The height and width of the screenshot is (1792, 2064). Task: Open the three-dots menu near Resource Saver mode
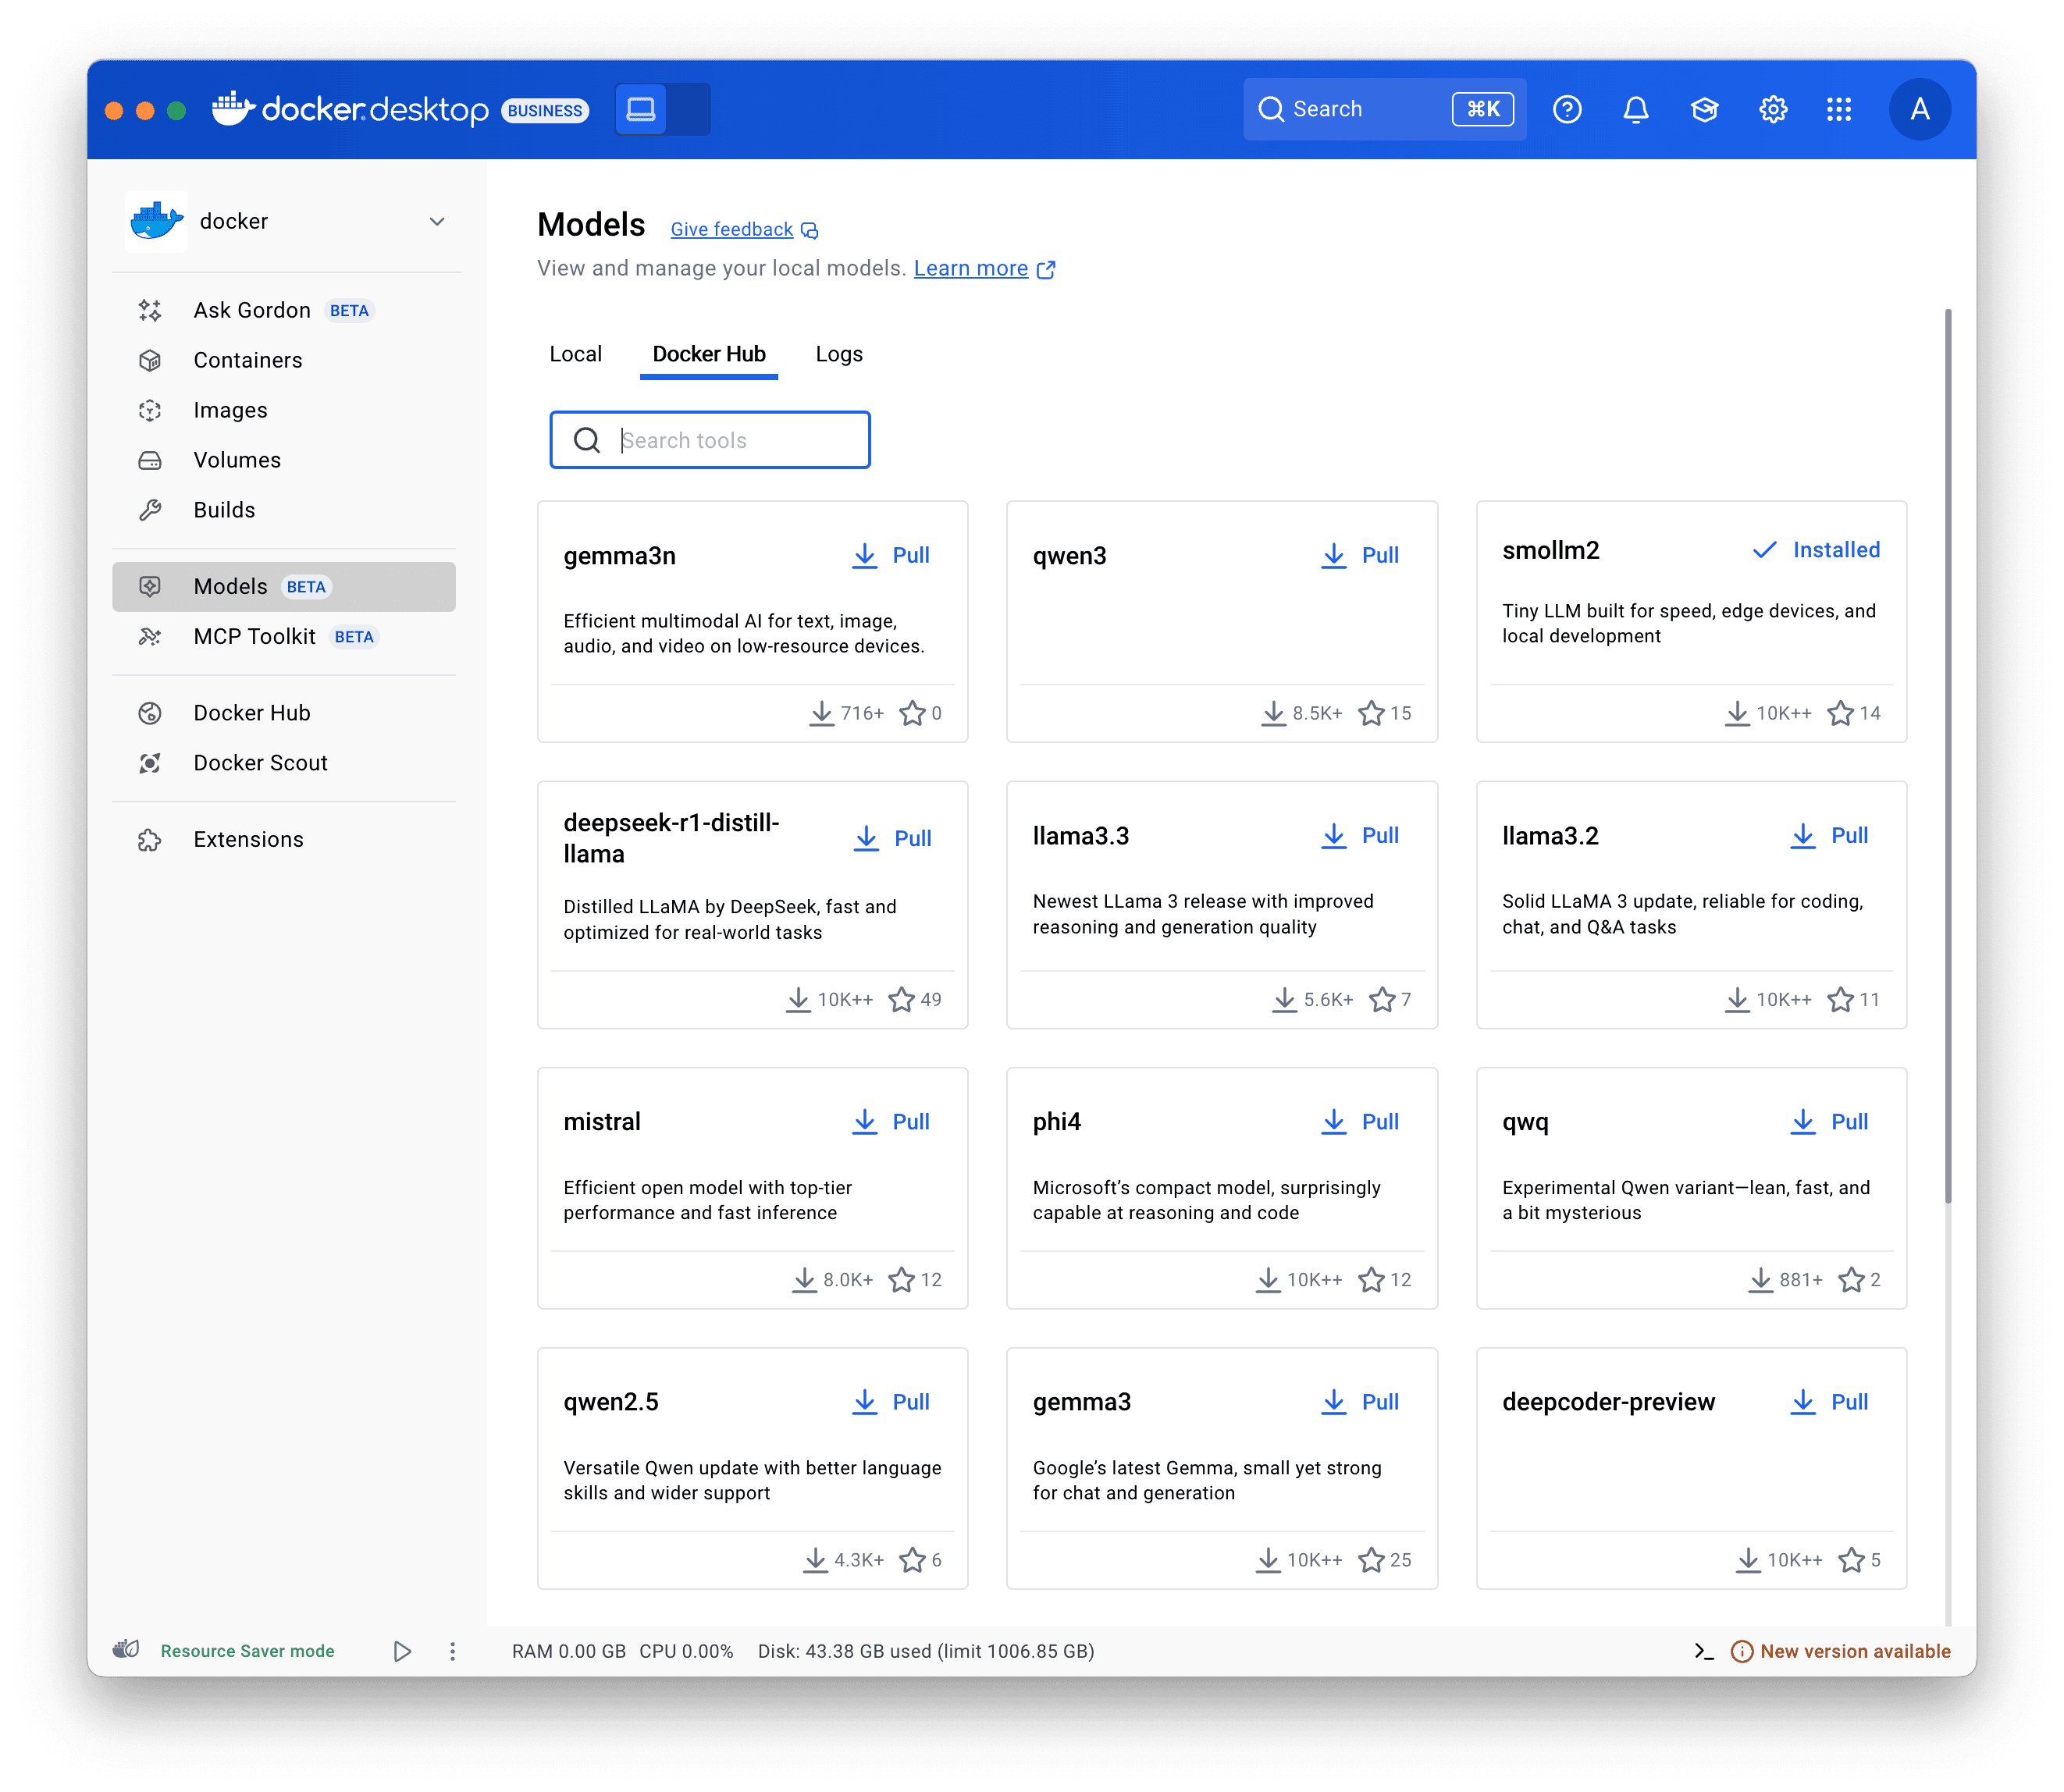click(453, 1651)
